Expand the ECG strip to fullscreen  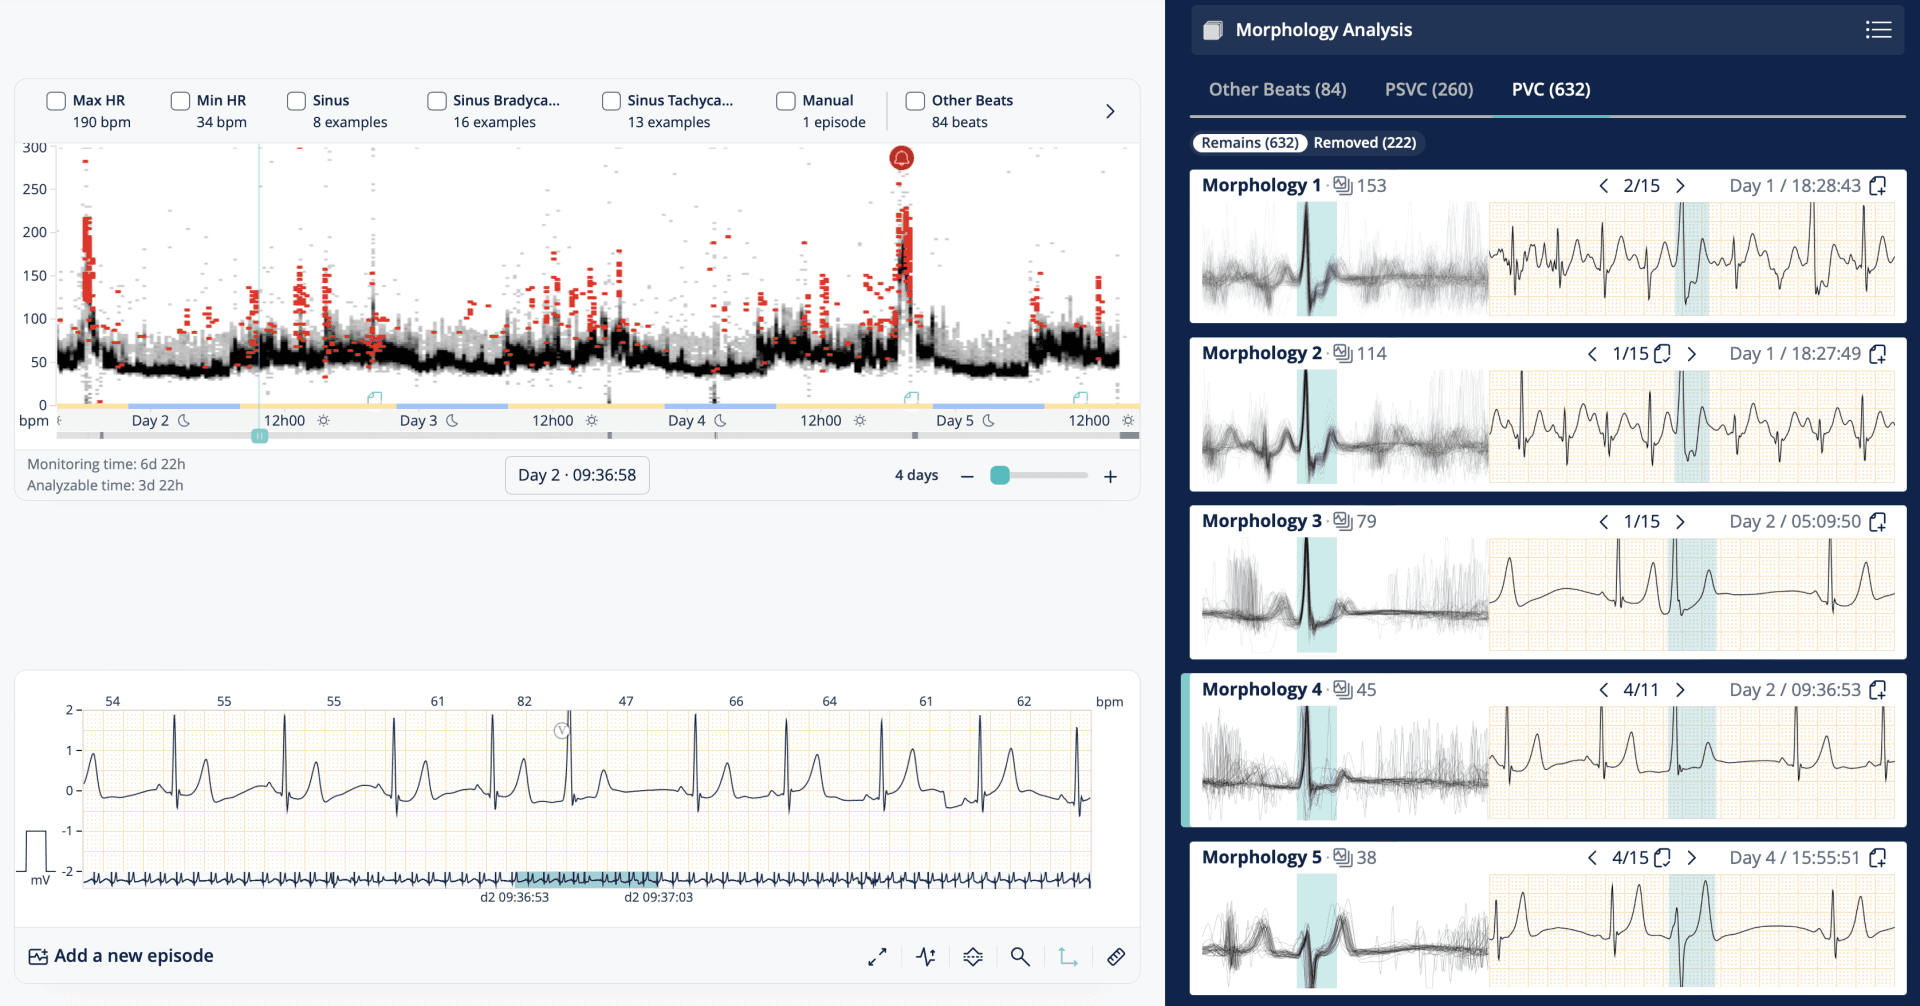(878, 956)
